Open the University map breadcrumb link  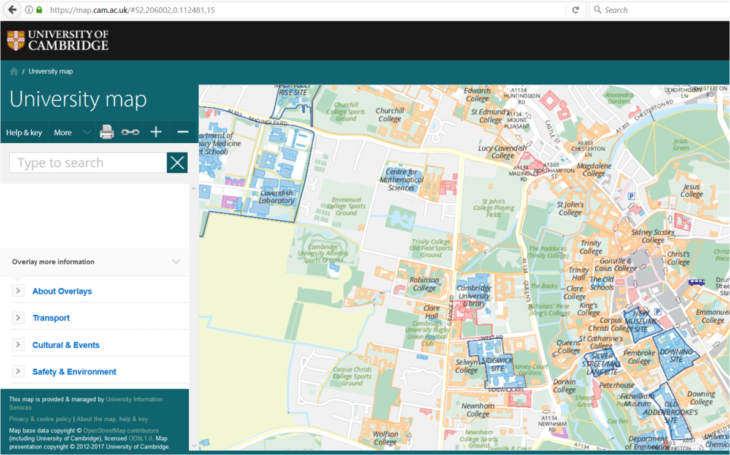(x=50, y=71)
